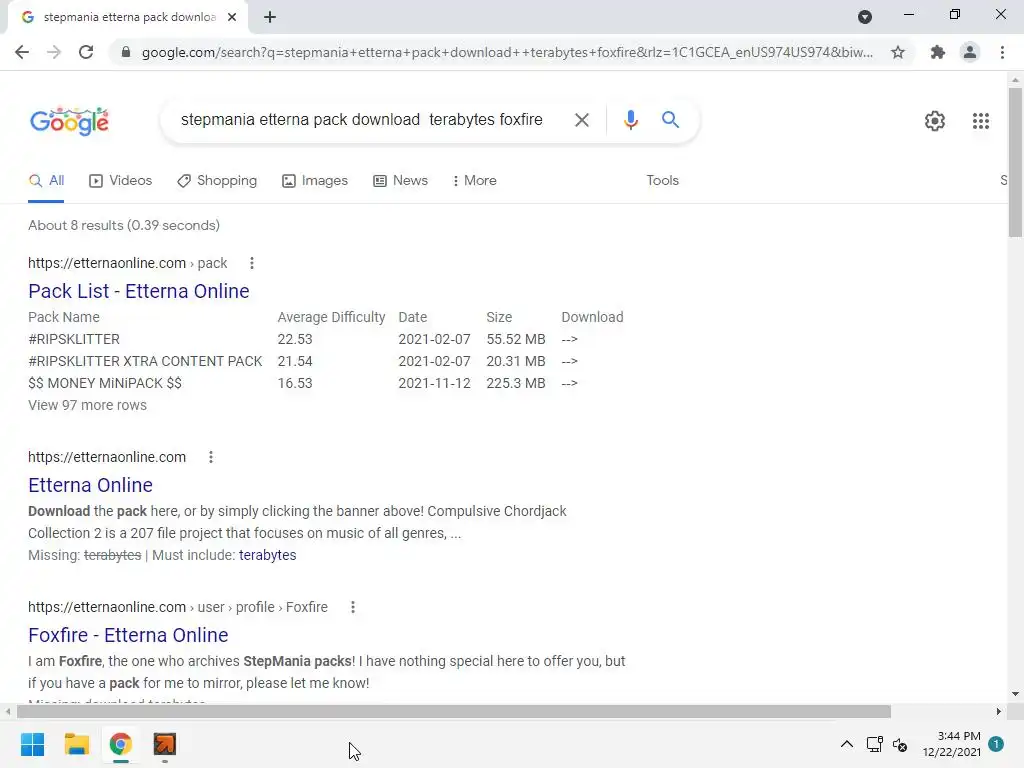
Task: Reload the current Google search page
Action: pos(86,52)
